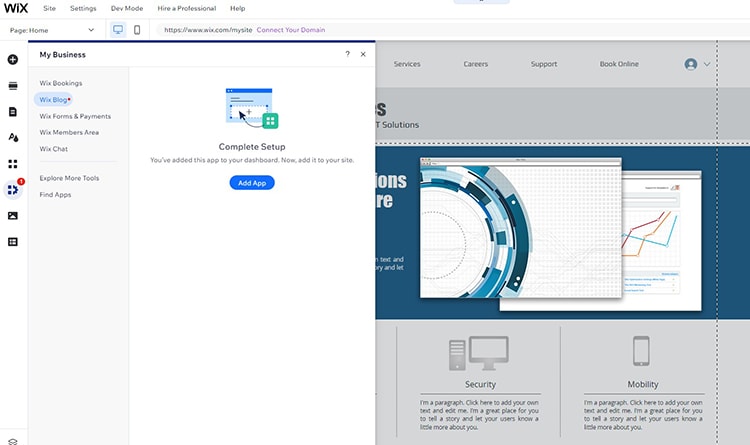Image resolution: width=750 pixels, height=445 pixels.
Task: Click the site URL text
Action: [208, 30]
